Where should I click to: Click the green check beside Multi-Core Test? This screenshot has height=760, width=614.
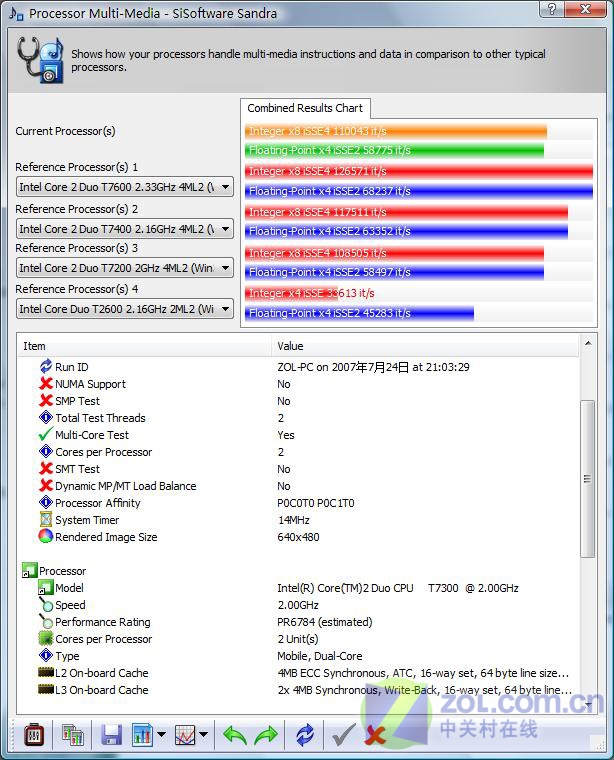tap(46, 434)
